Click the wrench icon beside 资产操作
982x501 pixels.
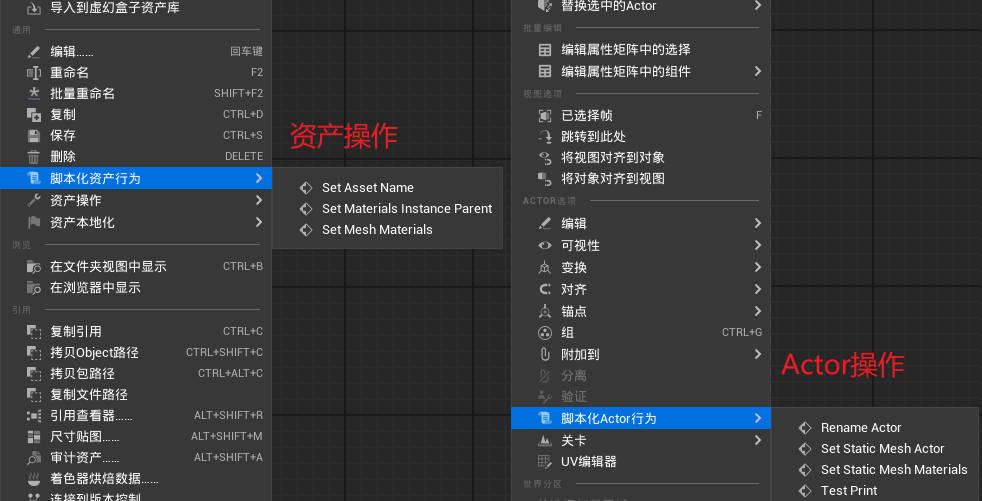33,201
